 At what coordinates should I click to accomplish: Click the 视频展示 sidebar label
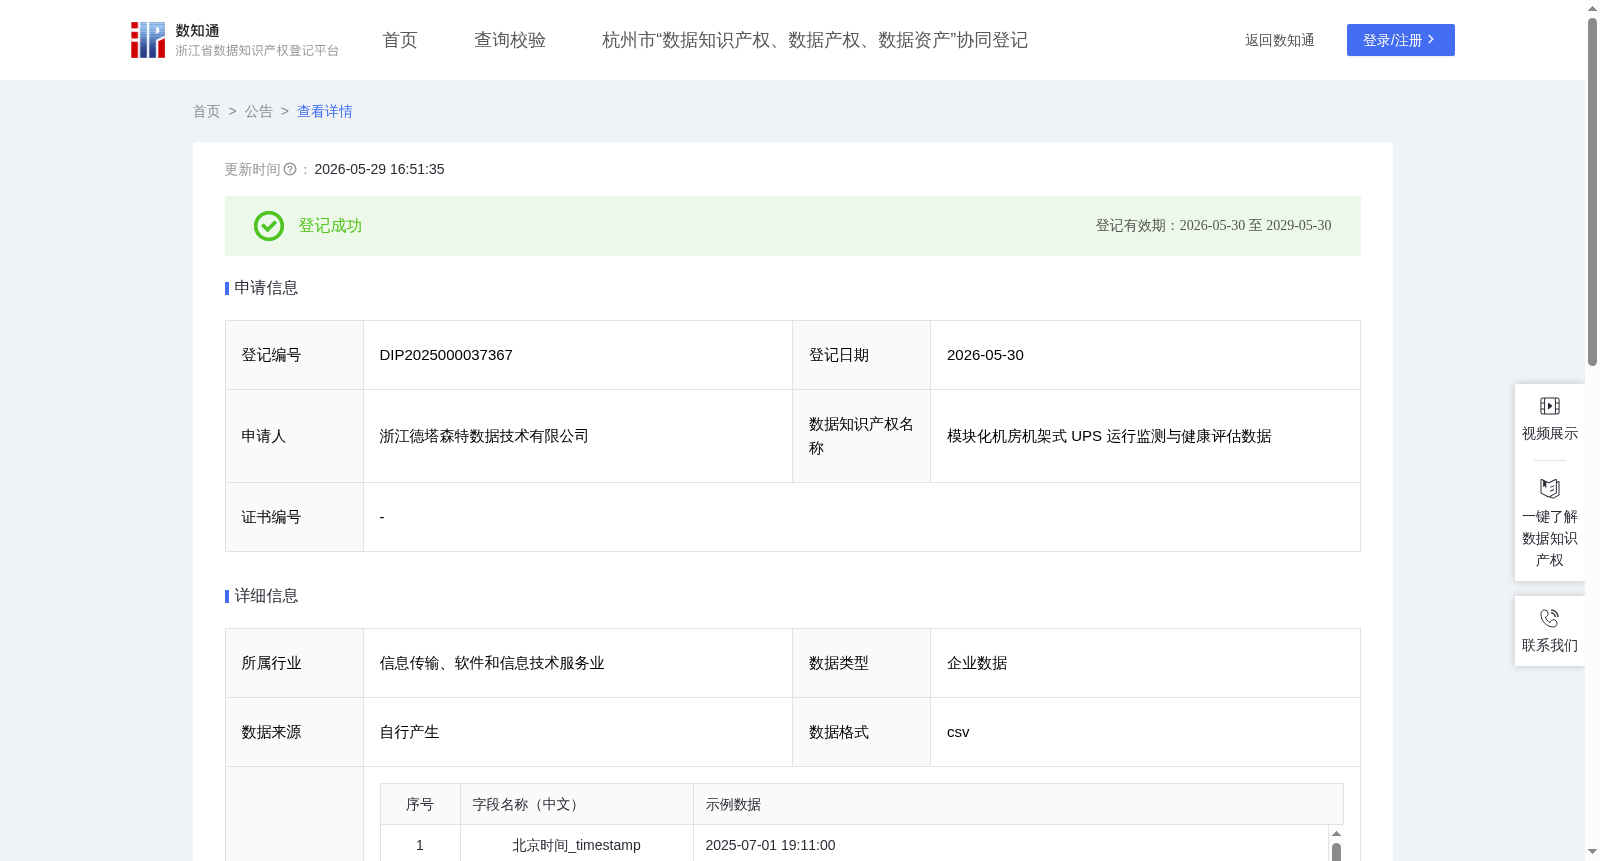point(1550,433)
